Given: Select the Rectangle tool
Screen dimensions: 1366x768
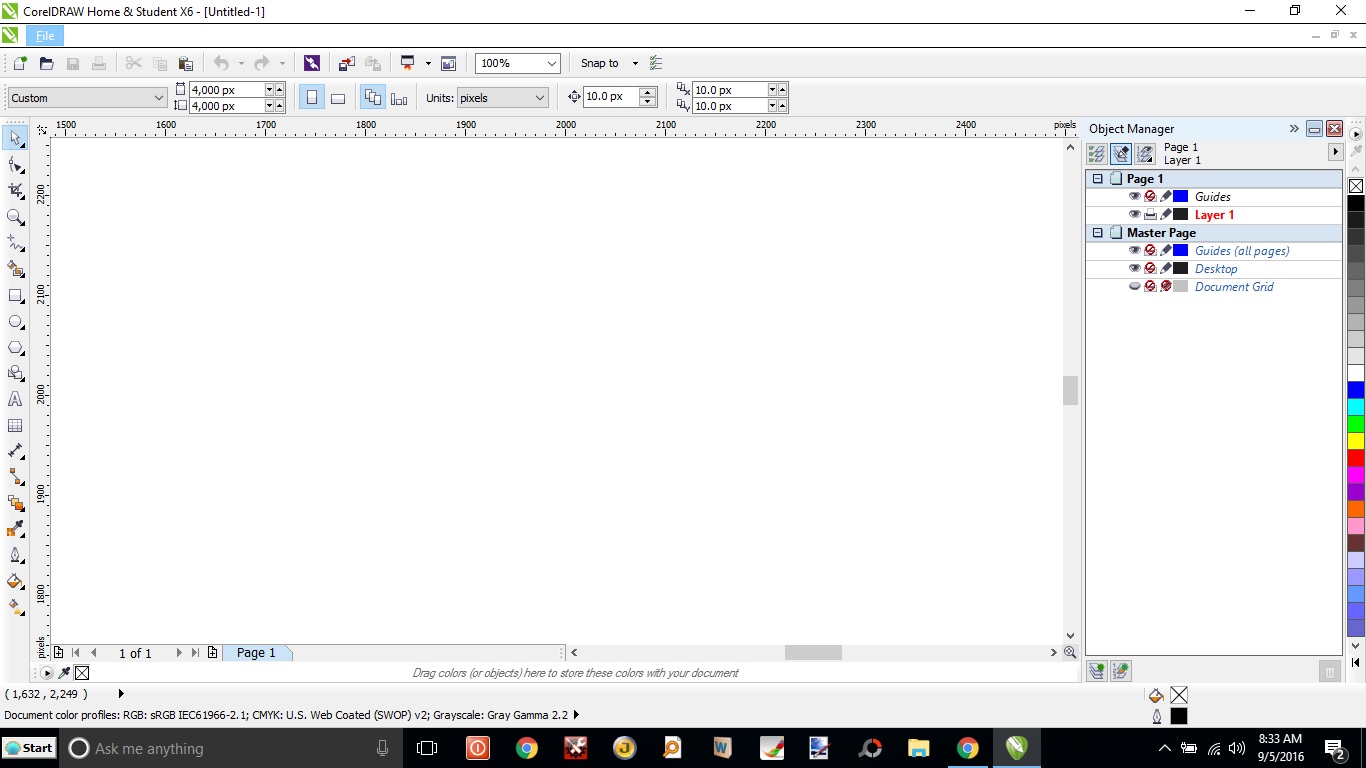Looking at the screenshot, I should coord(15,295).
